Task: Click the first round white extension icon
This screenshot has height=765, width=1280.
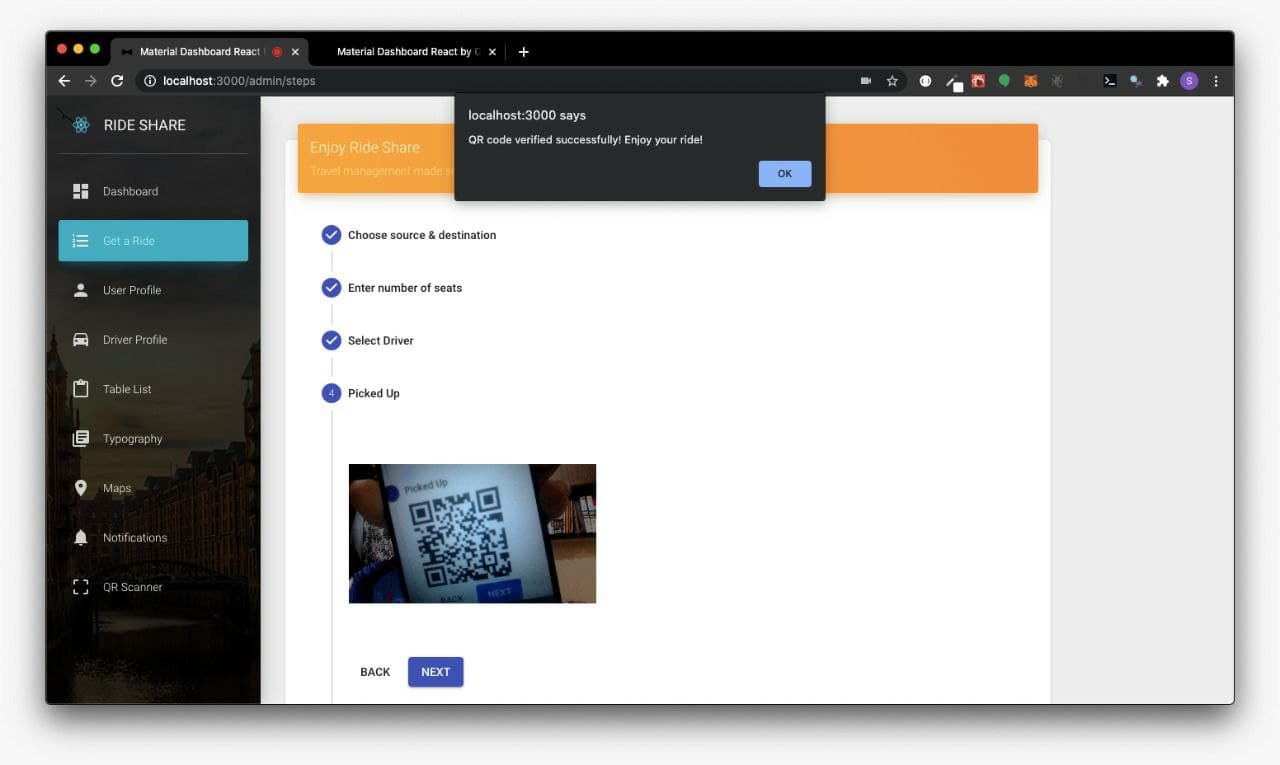Action: coord(925,81)
